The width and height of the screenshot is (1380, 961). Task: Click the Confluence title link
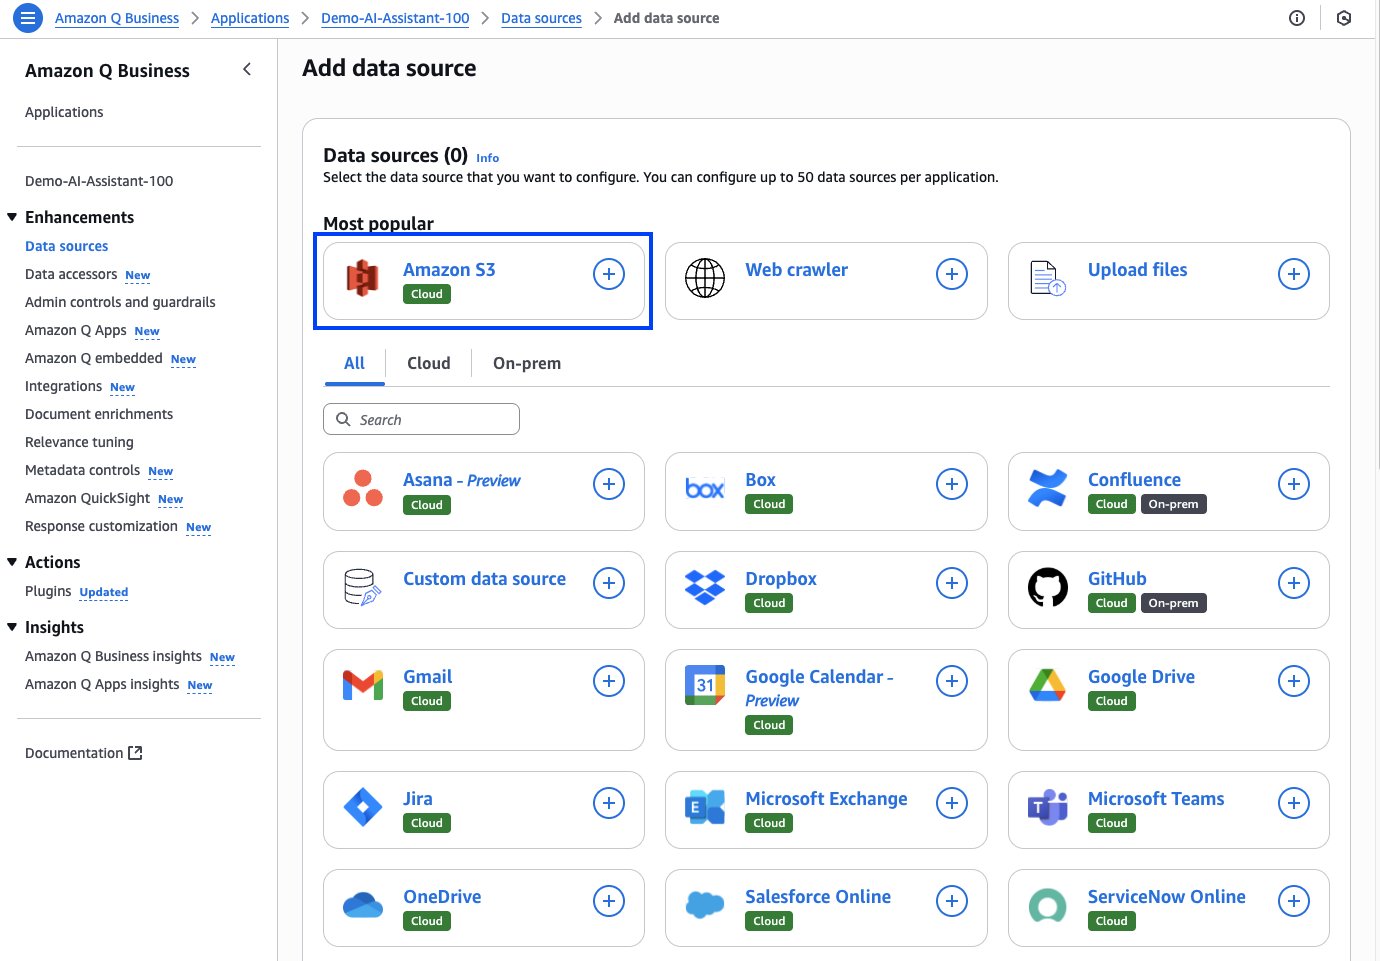pos(1134,480)
